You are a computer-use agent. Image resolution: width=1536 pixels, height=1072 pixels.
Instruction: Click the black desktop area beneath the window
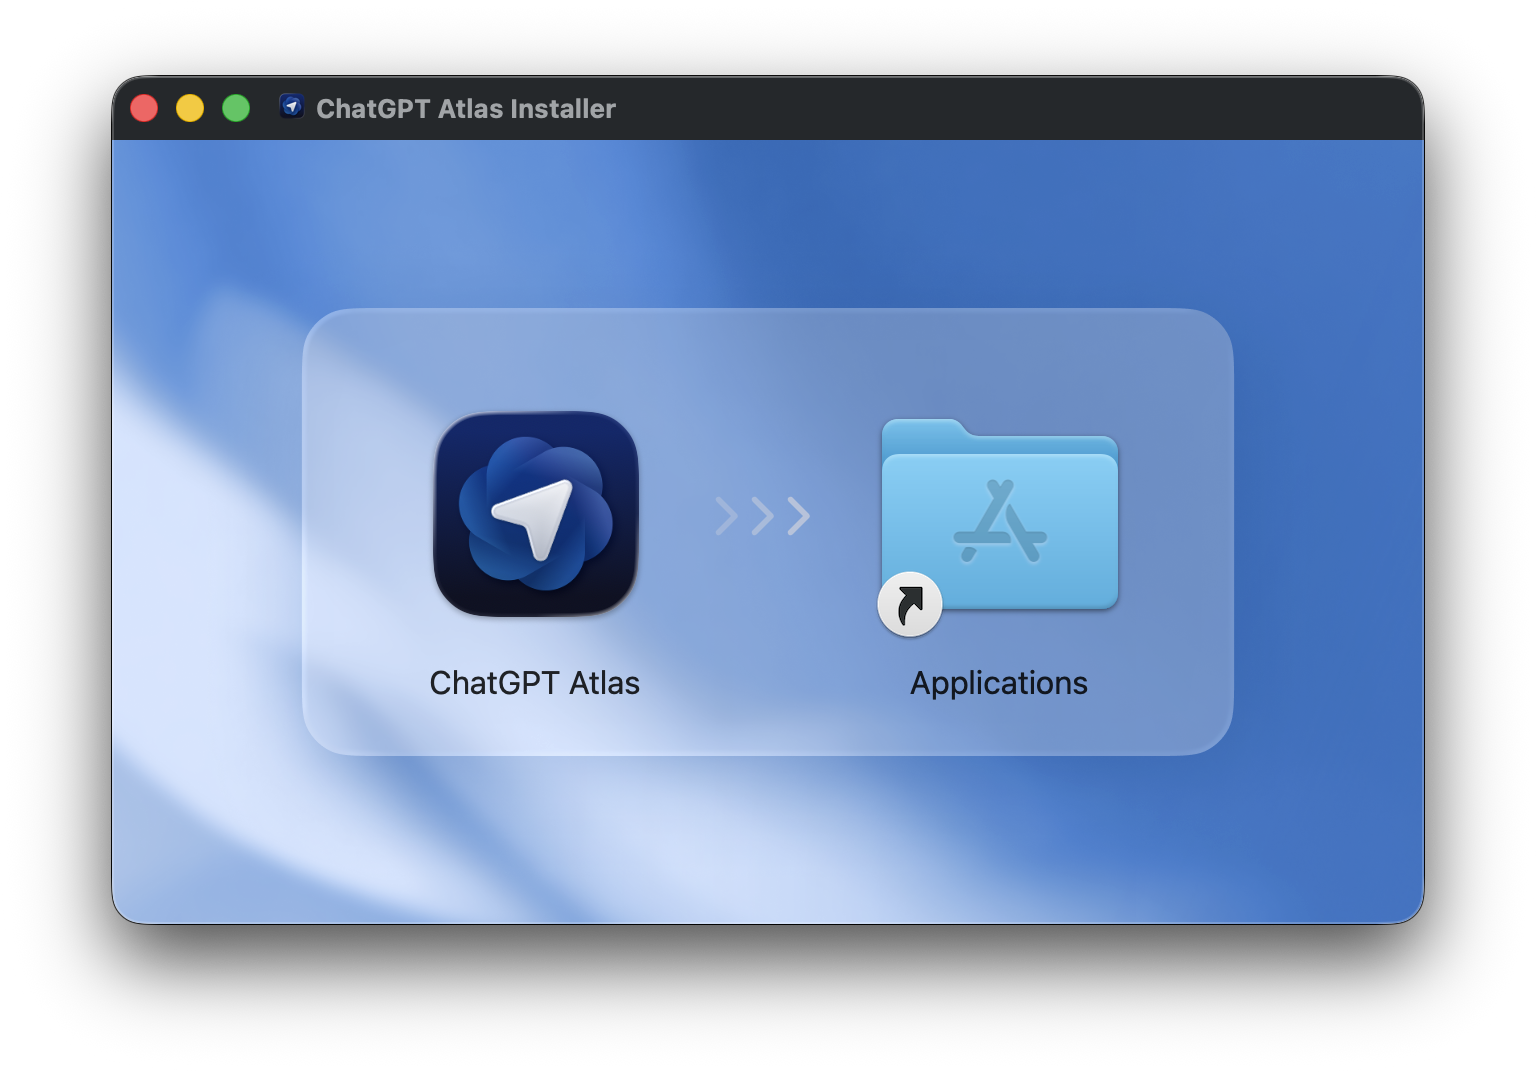tap(768, 1000)
